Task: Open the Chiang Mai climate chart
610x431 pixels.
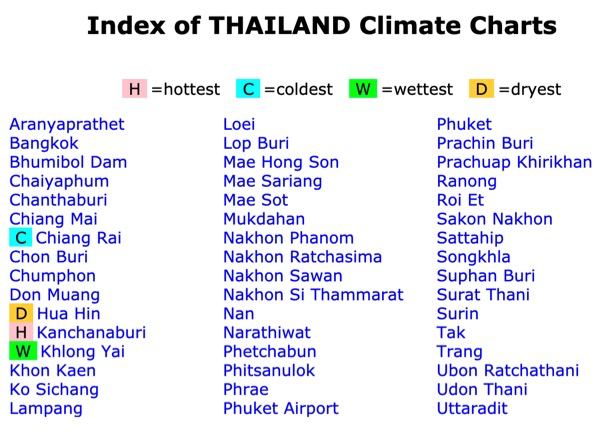Action: pos(53,219)
